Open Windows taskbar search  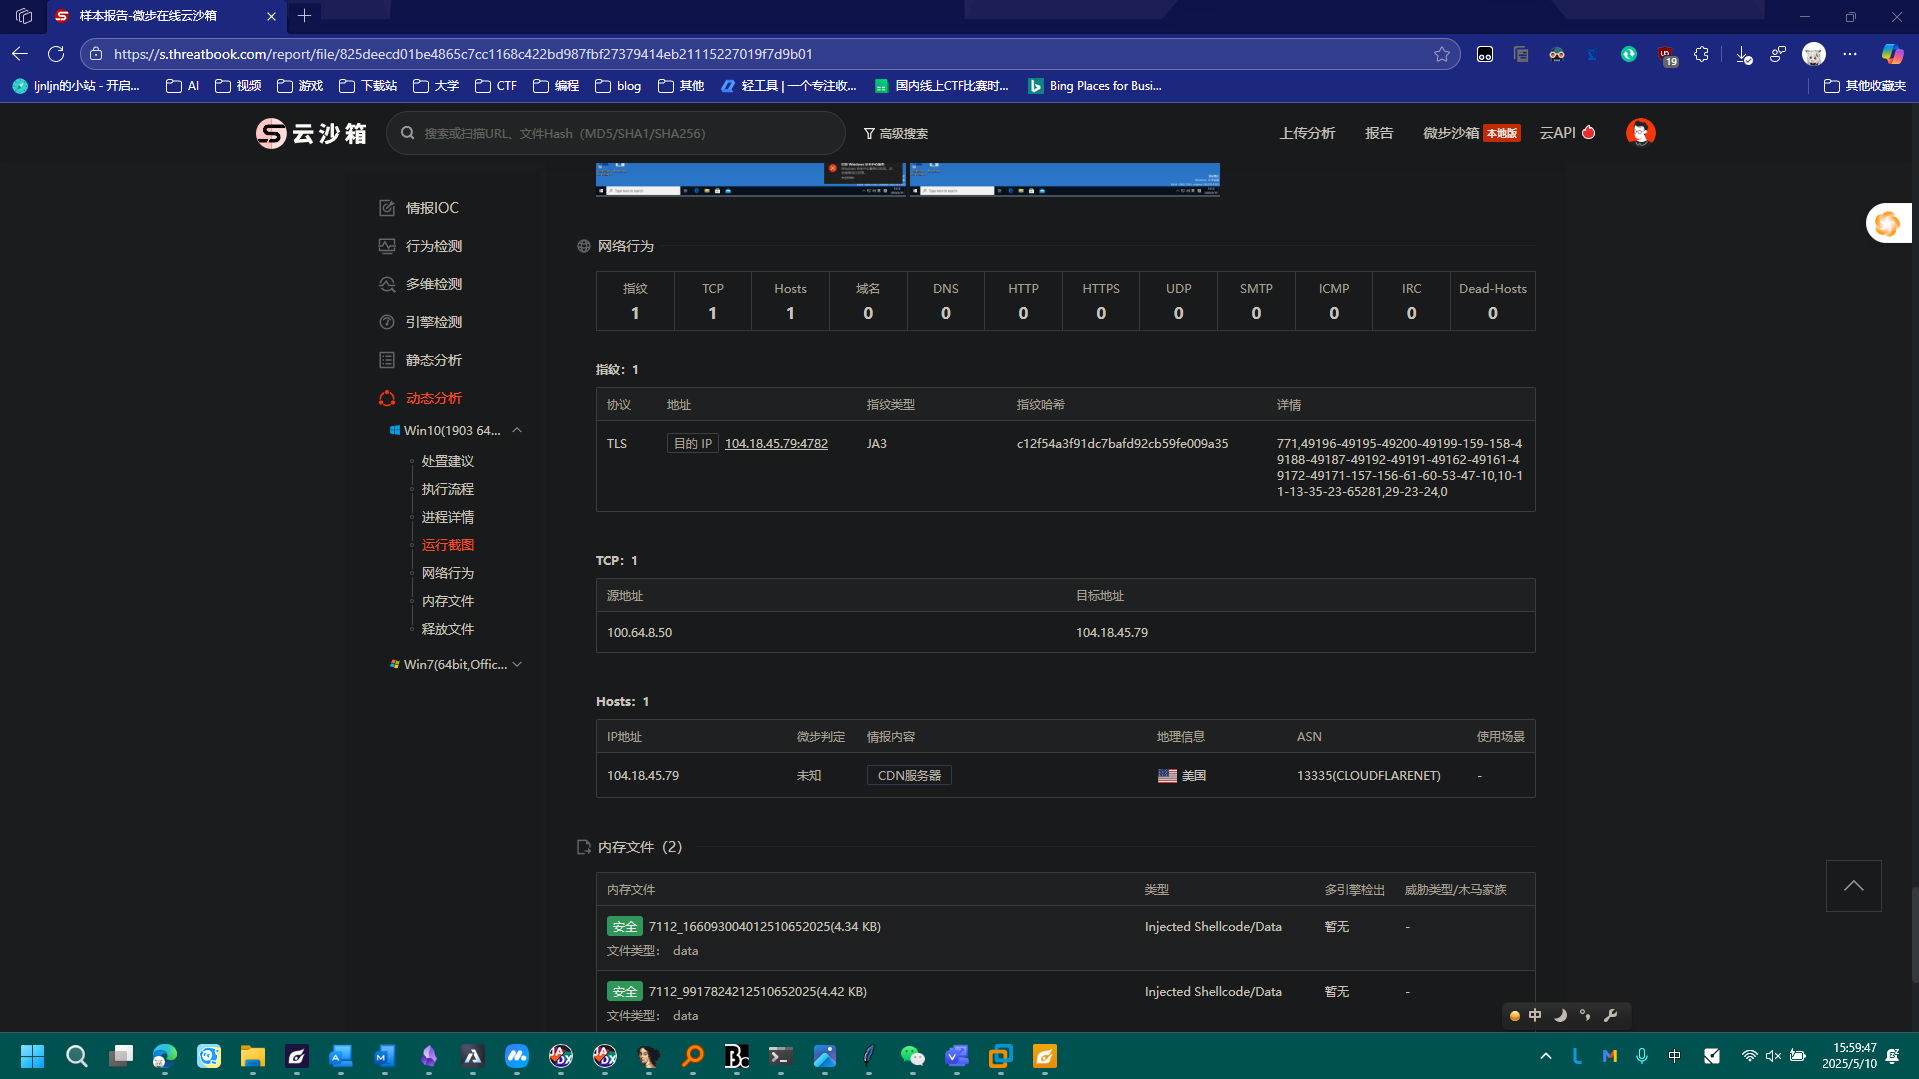pyautogui.click(x=76, y=1056)
